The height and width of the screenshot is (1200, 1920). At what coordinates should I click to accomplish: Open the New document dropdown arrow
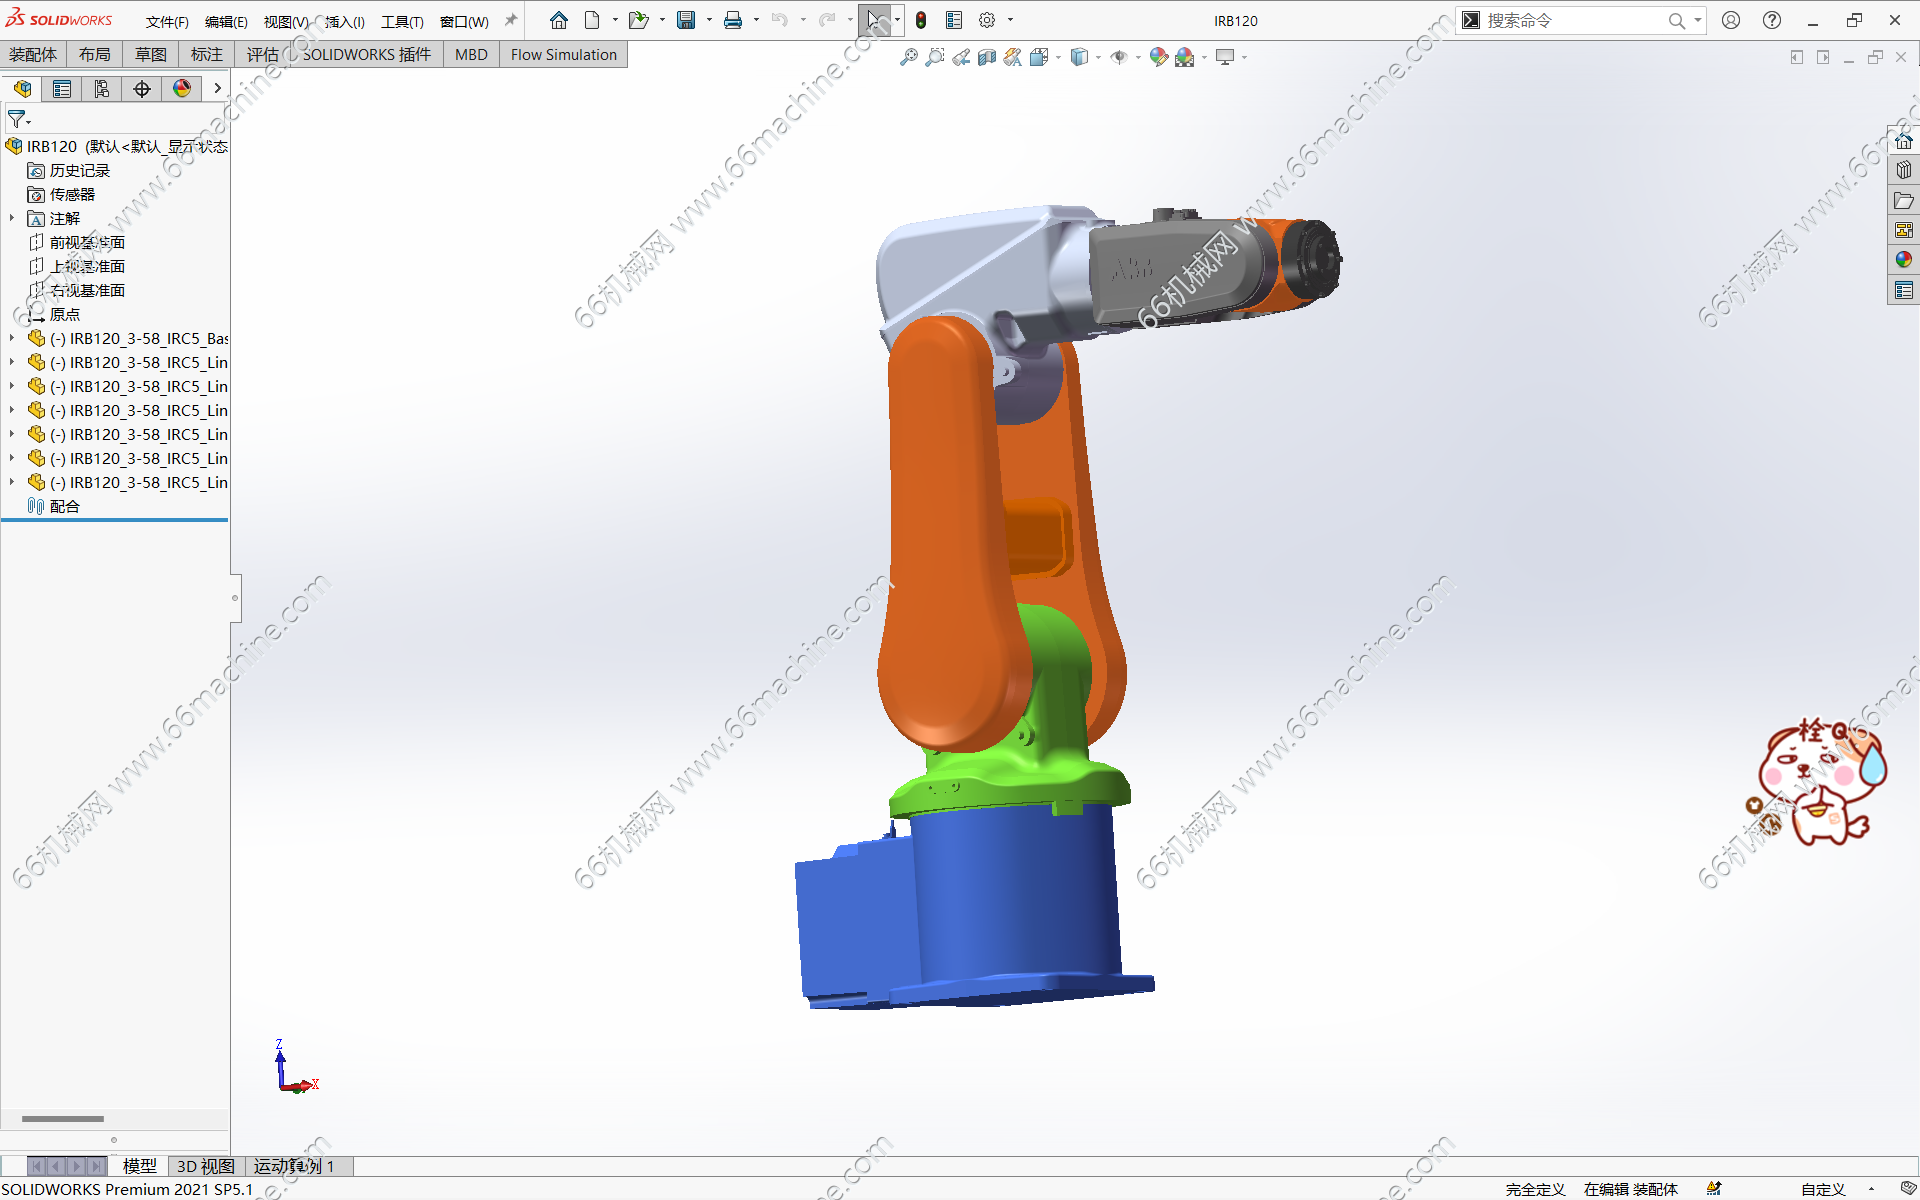pyautogui.click(x=615, y=20)
